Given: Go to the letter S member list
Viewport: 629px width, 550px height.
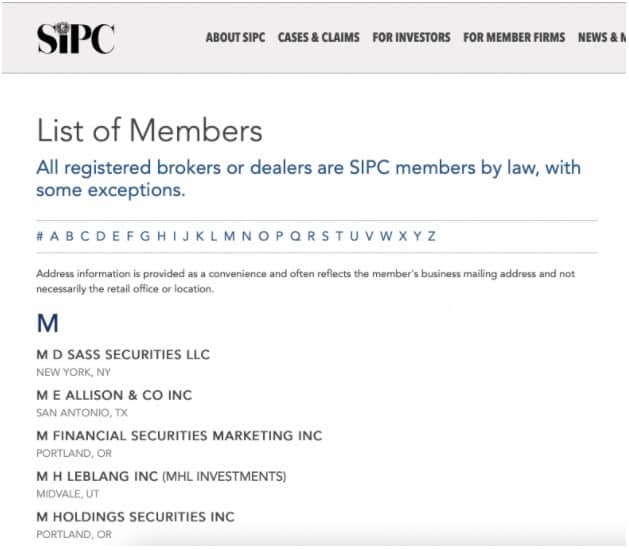Looking at the screenshot, I should [325, 236].
